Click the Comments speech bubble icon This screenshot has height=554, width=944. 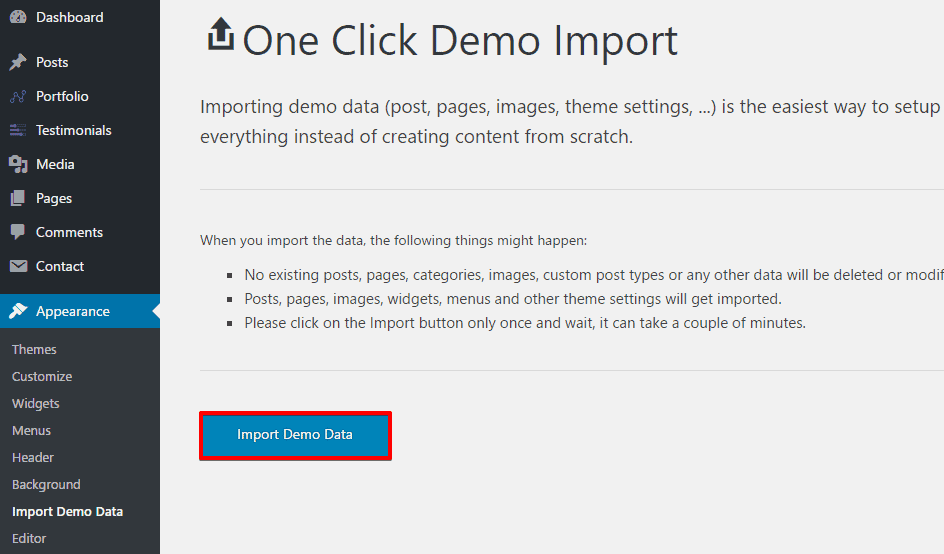click(x=18, y=232)
